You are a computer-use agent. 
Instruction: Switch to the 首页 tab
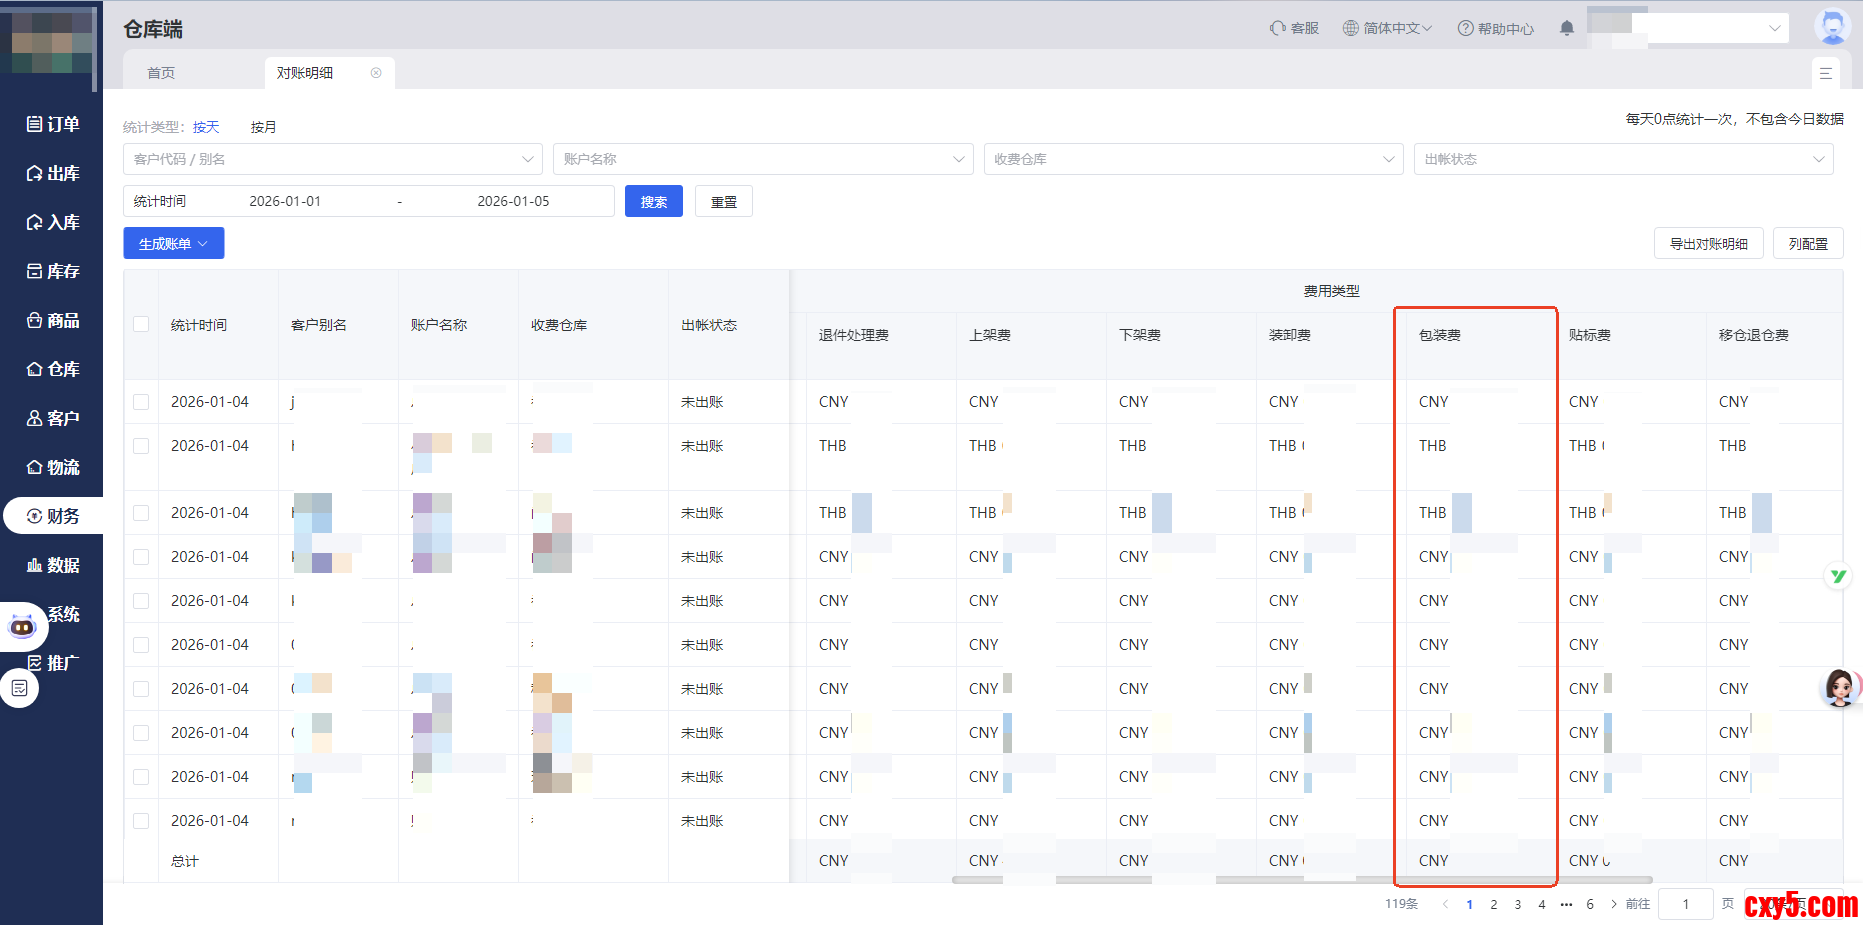pyautogui.click(x=161, y=73)
